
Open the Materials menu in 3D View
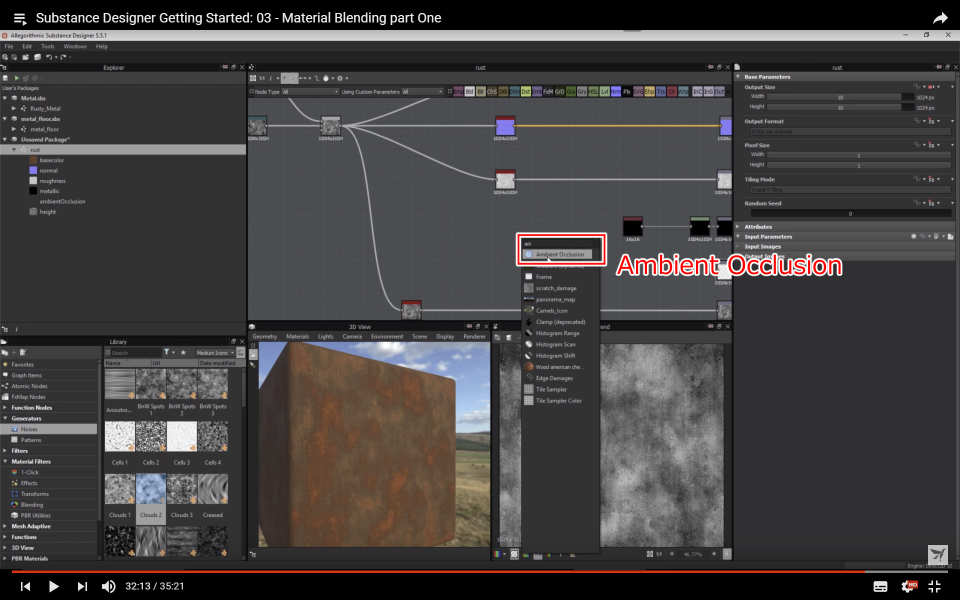click(298, 337)
